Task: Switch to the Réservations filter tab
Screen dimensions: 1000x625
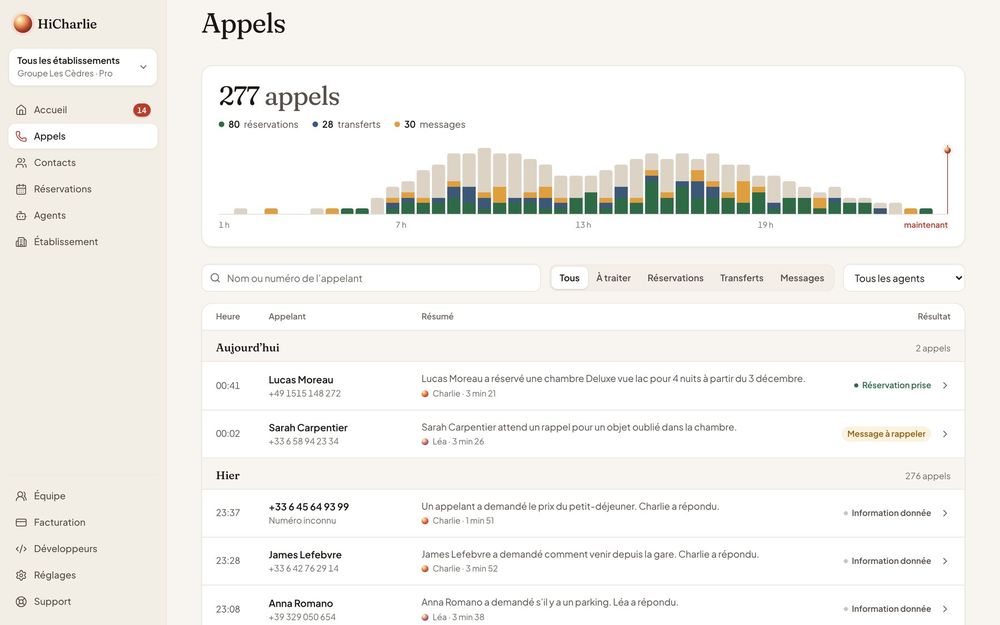Action: (675, 278)
